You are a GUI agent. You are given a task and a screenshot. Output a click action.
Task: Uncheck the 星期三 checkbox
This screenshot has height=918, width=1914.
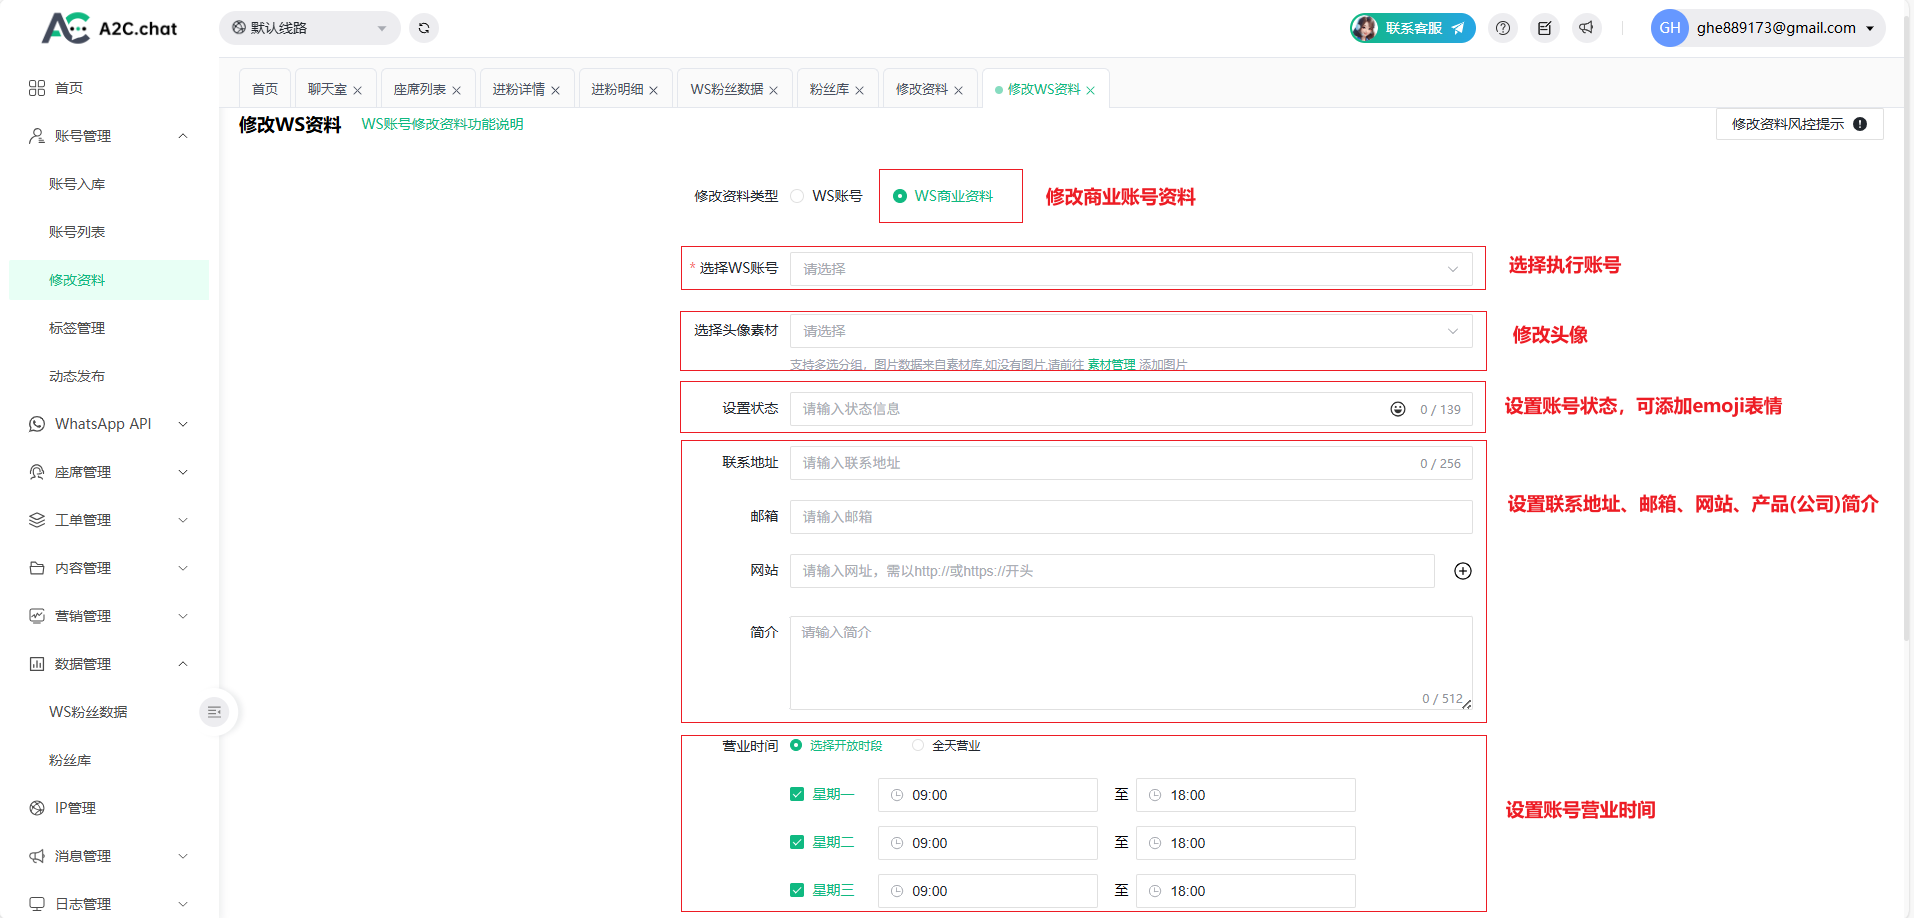click(x=797, y=891)
